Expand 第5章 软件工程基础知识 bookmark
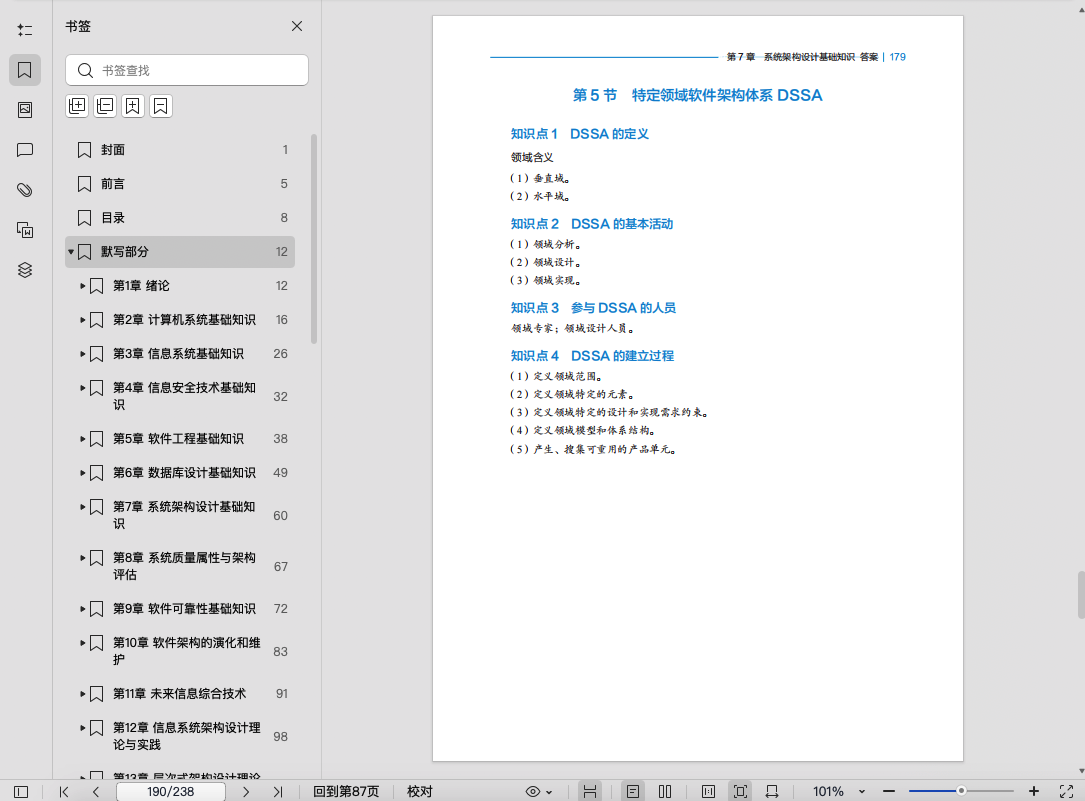Viewport: 1085px width, 801px height. click(82, 439)
